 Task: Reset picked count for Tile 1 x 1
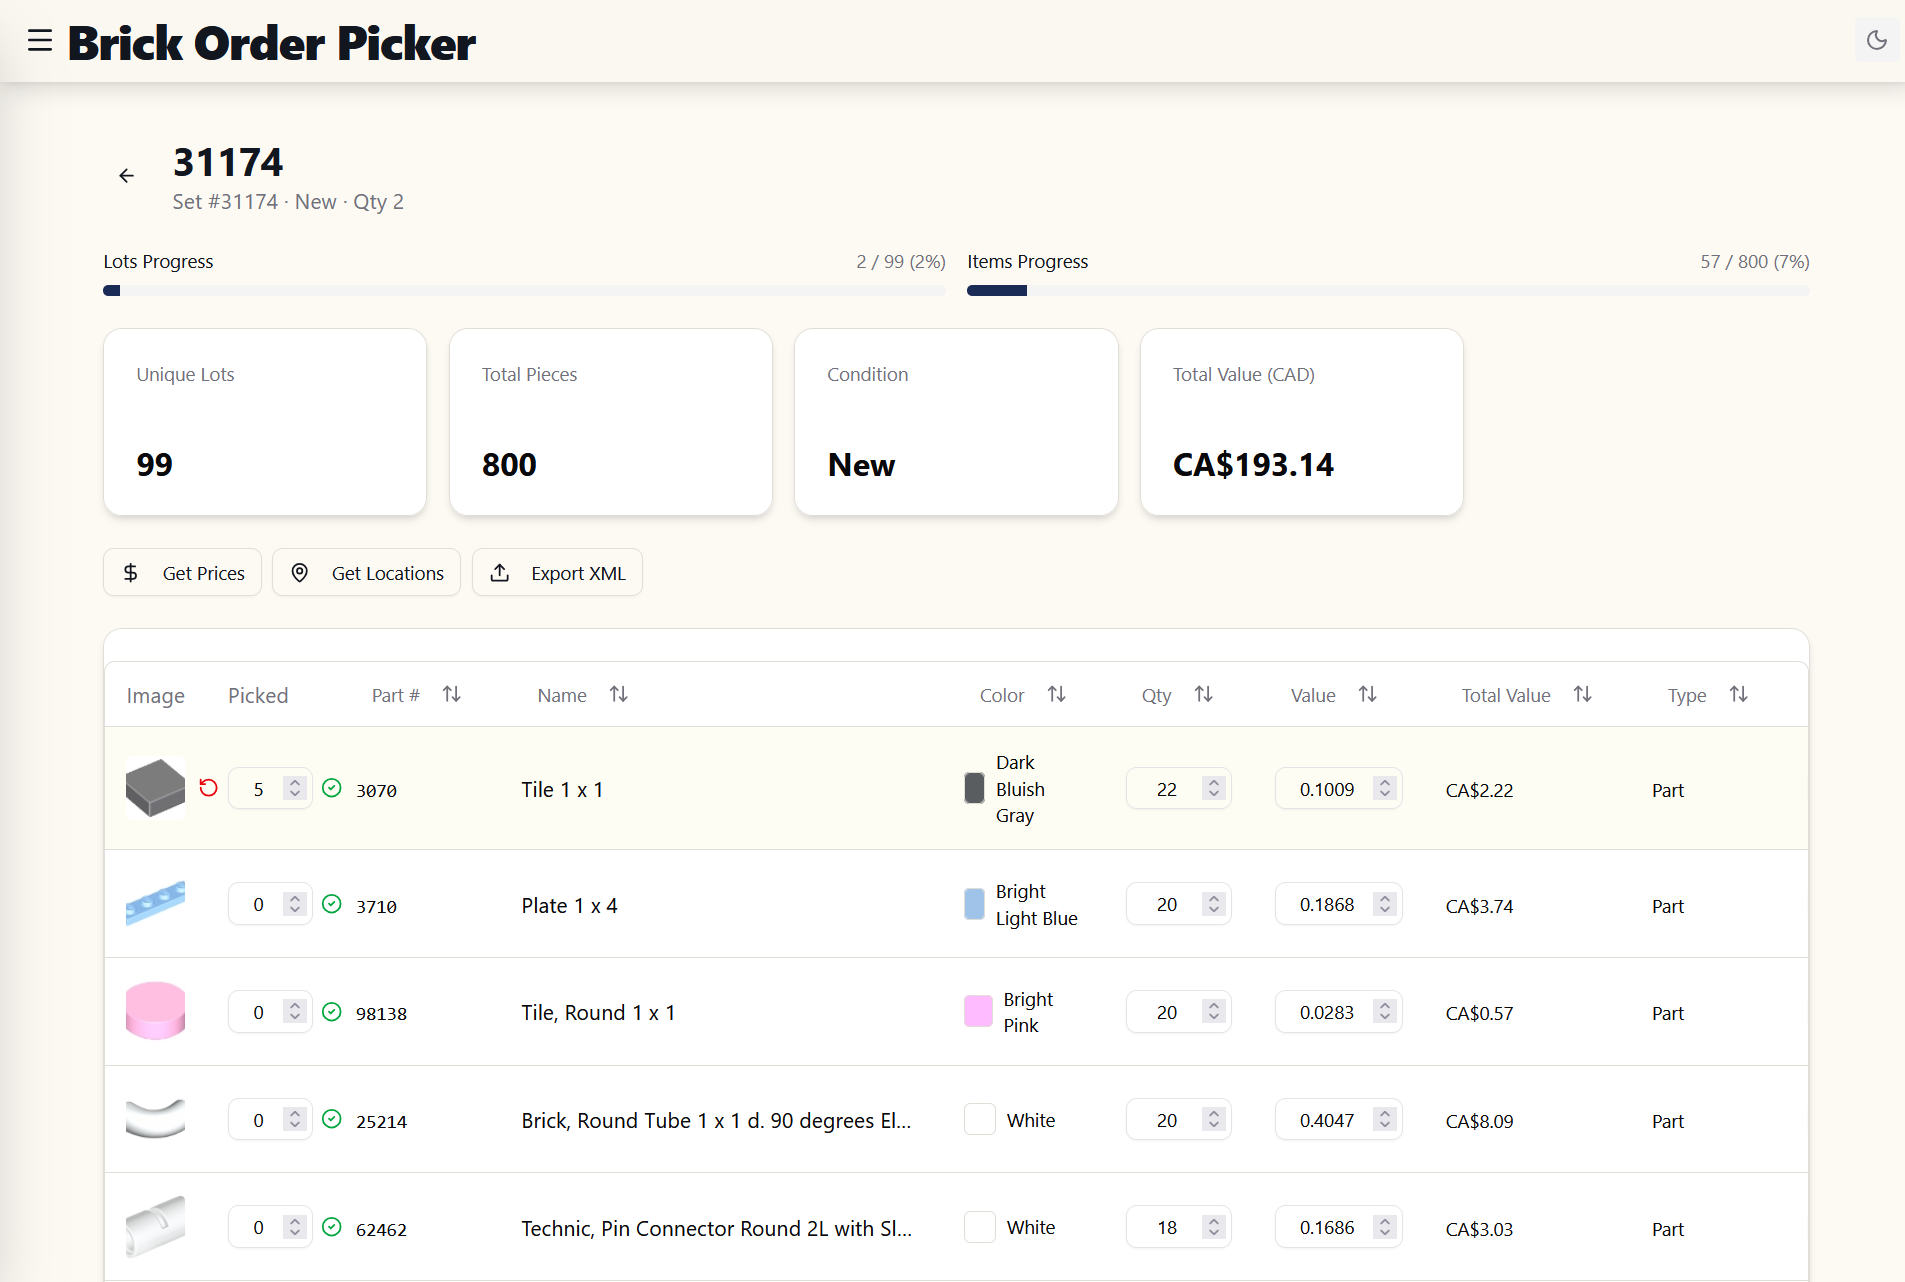pyautogui.click(x=208, y=788)
